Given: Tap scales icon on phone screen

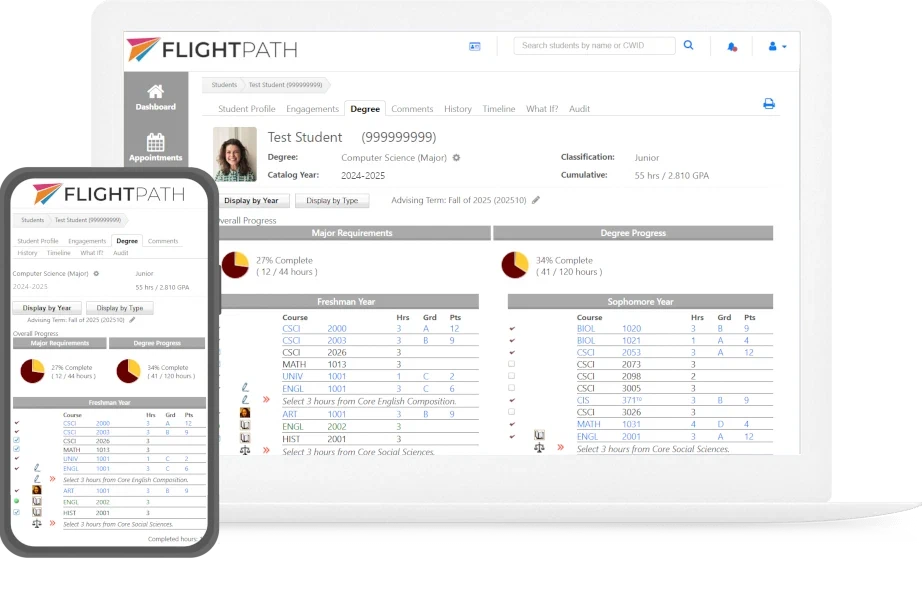Looking at the screenshot, I should [37, 524].
